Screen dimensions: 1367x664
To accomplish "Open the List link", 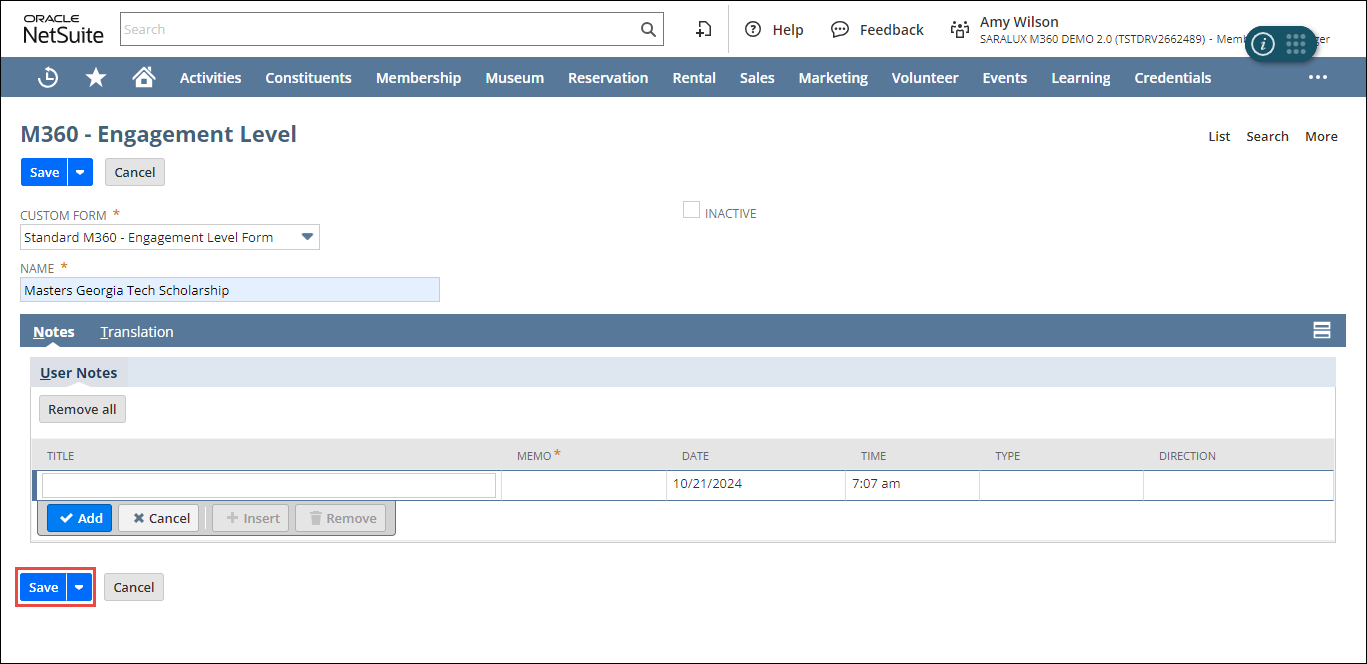I will (1219, 136).
